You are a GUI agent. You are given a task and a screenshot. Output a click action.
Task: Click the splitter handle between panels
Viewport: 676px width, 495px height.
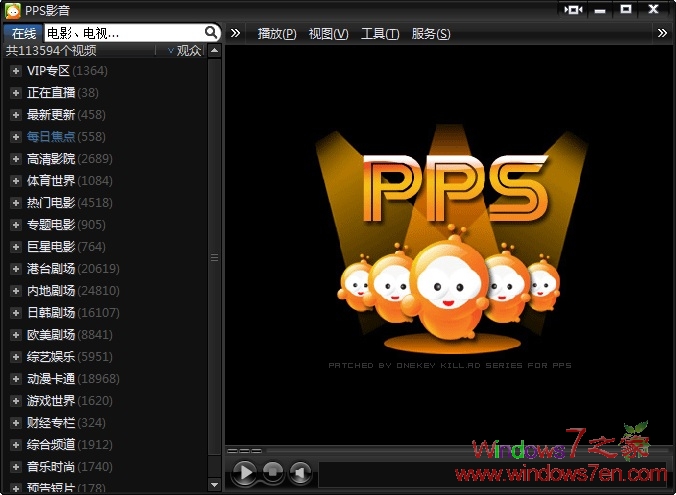tap(213, 257)
